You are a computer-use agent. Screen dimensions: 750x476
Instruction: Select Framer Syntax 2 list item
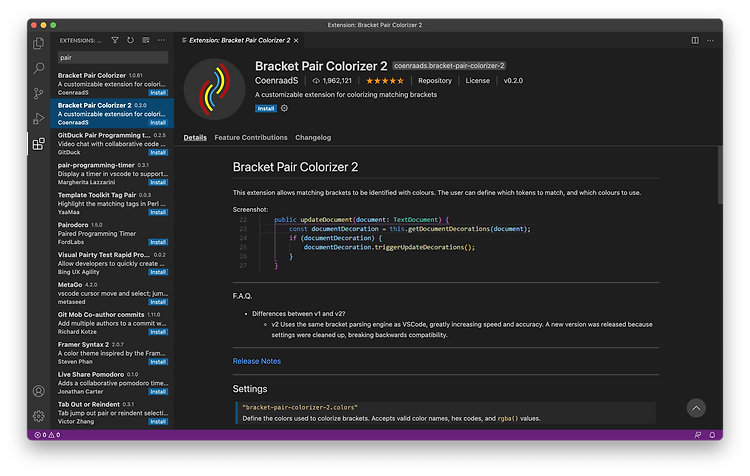pyautogui.click(x=112, y=353)
